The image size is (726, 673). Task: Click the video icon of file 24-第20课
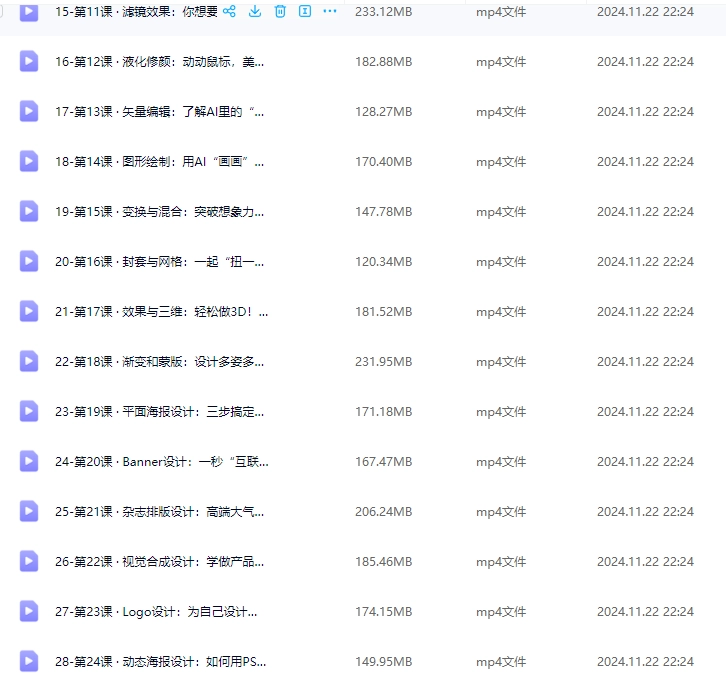pos(29,461)
